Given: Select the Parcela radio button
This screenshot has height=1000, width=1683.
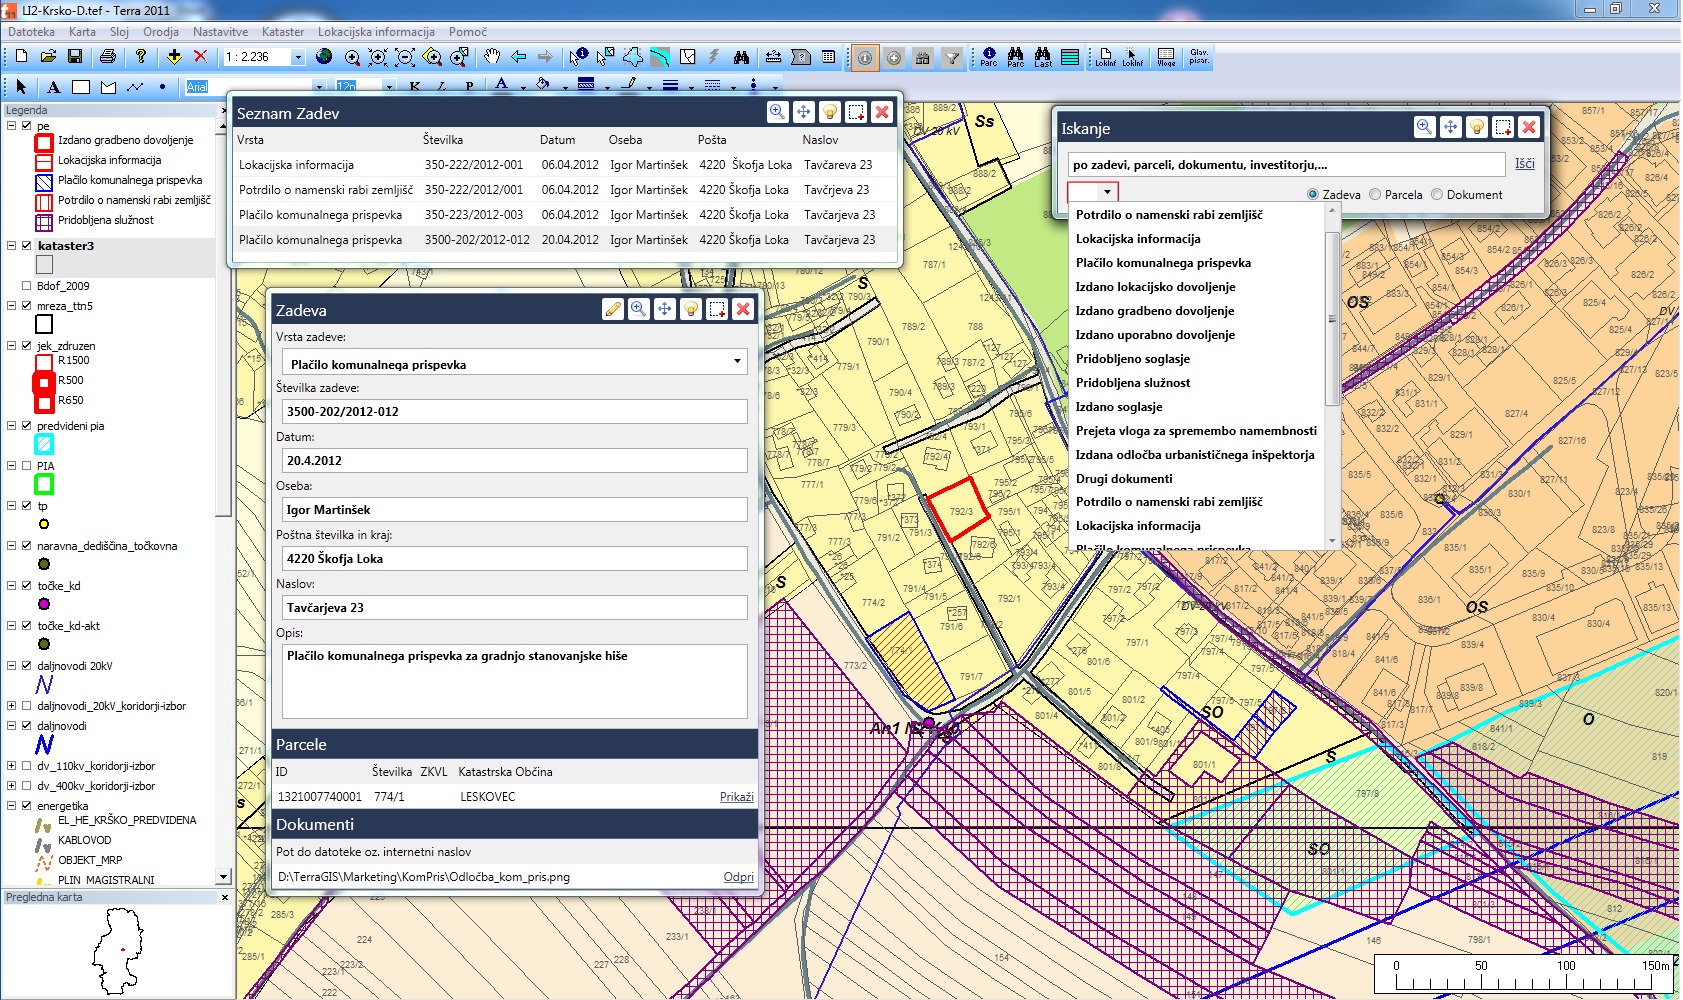Looking at the screenshot, I should (1375, 194).
